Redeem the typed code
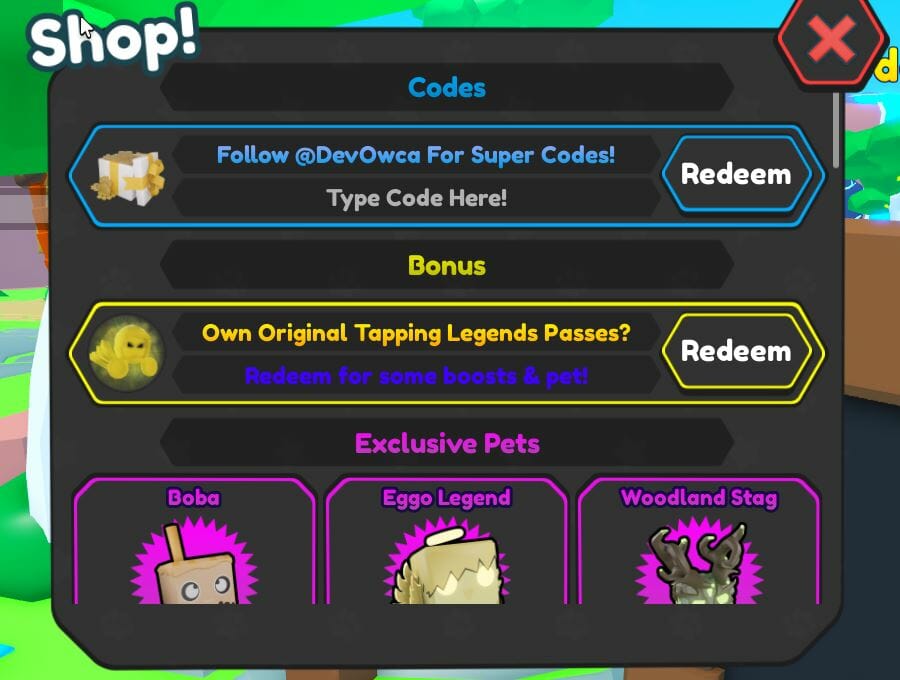Viewport: 900px width, 680px height. pyautogui.click(x=736, y=174)
